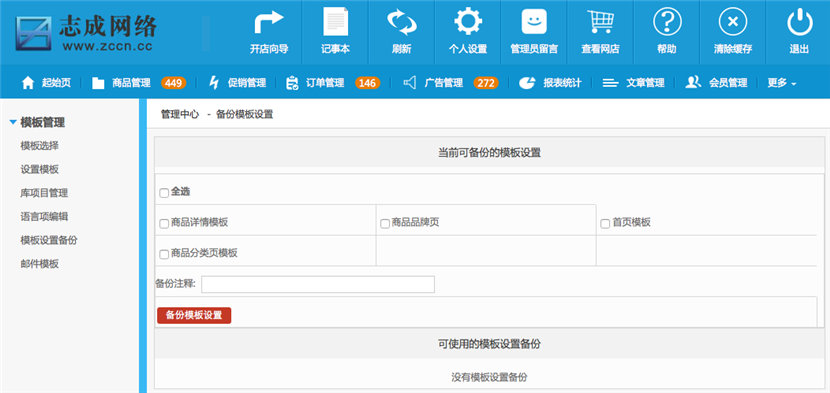830x393 pixels.
Task: Open 文章管理 menu item
Action: pyautogui.click(x=645, y=83)
